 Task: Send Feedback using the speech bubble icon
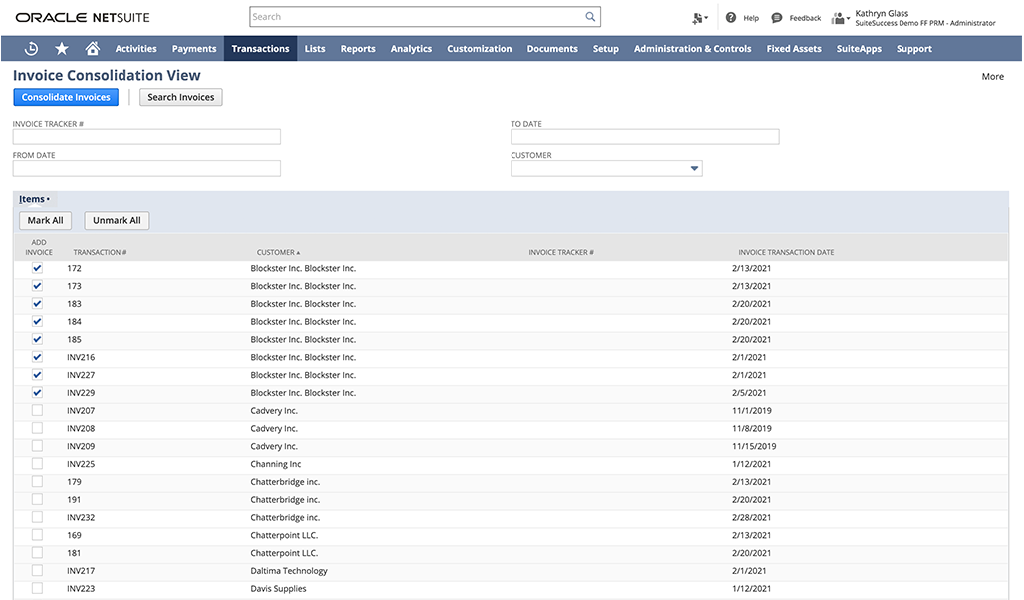(x=775, y=17)
